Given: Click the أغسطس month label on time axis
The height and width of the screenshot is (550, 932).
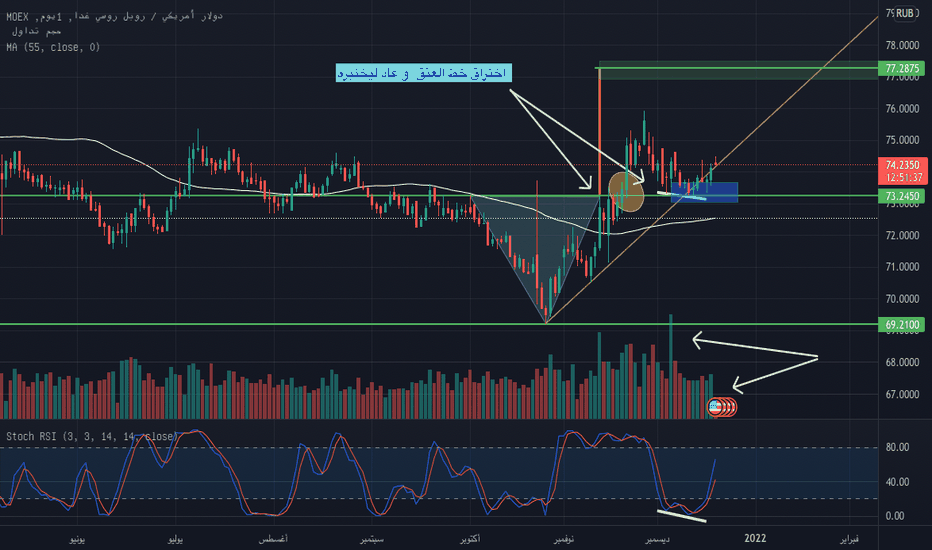Looking at the screenshot, I should pyautogui.click(x=273, y=539).
